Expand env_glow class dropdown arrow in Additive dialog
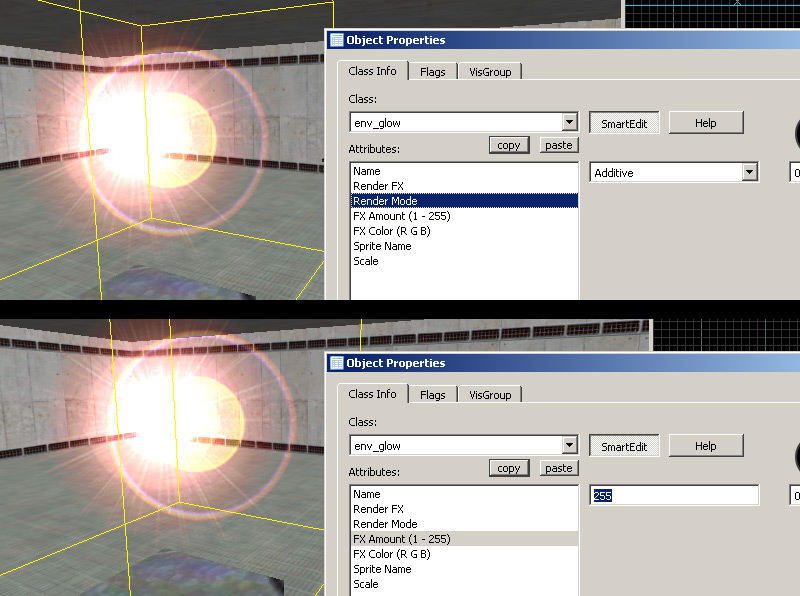 click(569, 122)
